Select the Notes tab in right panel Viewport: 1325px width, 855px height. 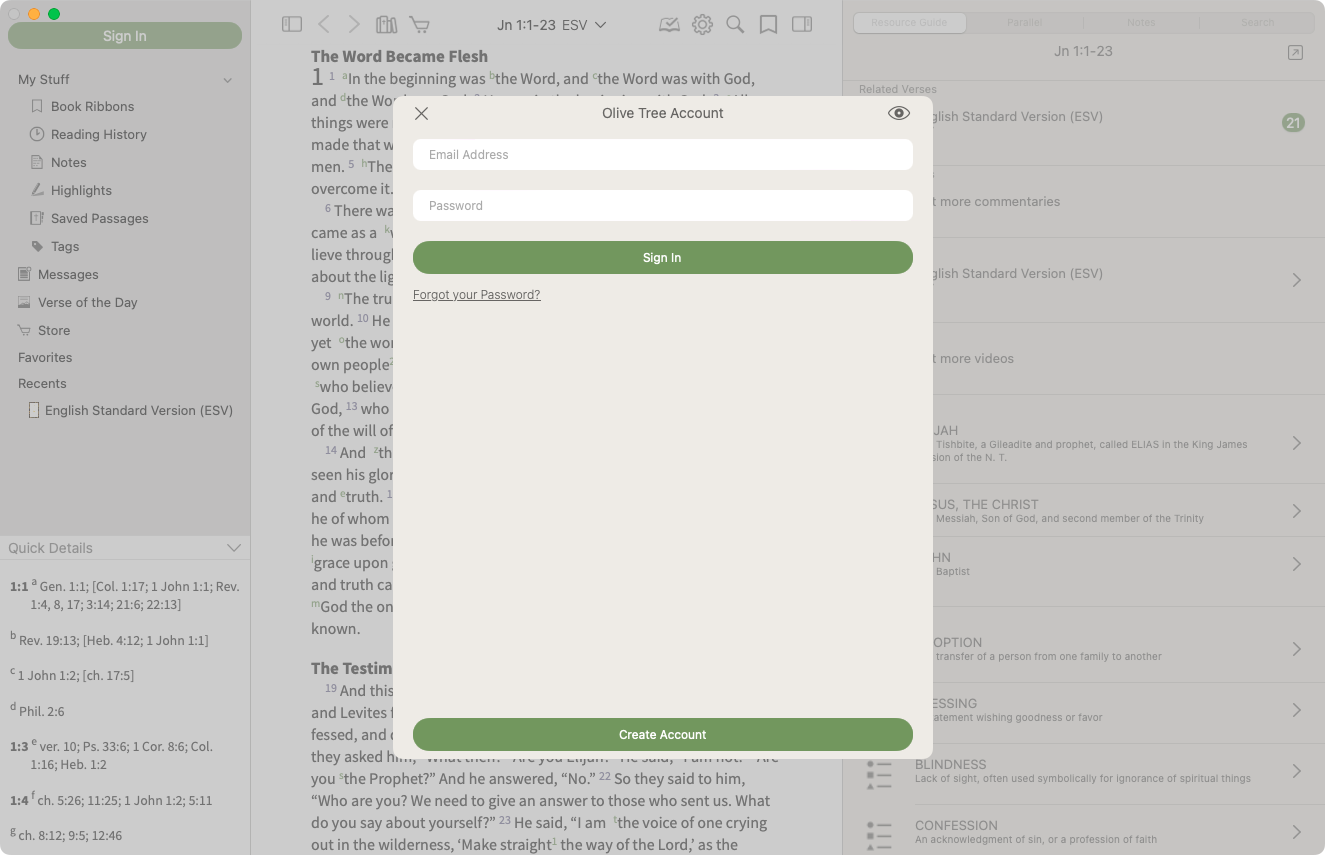(x=1141, y=22)
